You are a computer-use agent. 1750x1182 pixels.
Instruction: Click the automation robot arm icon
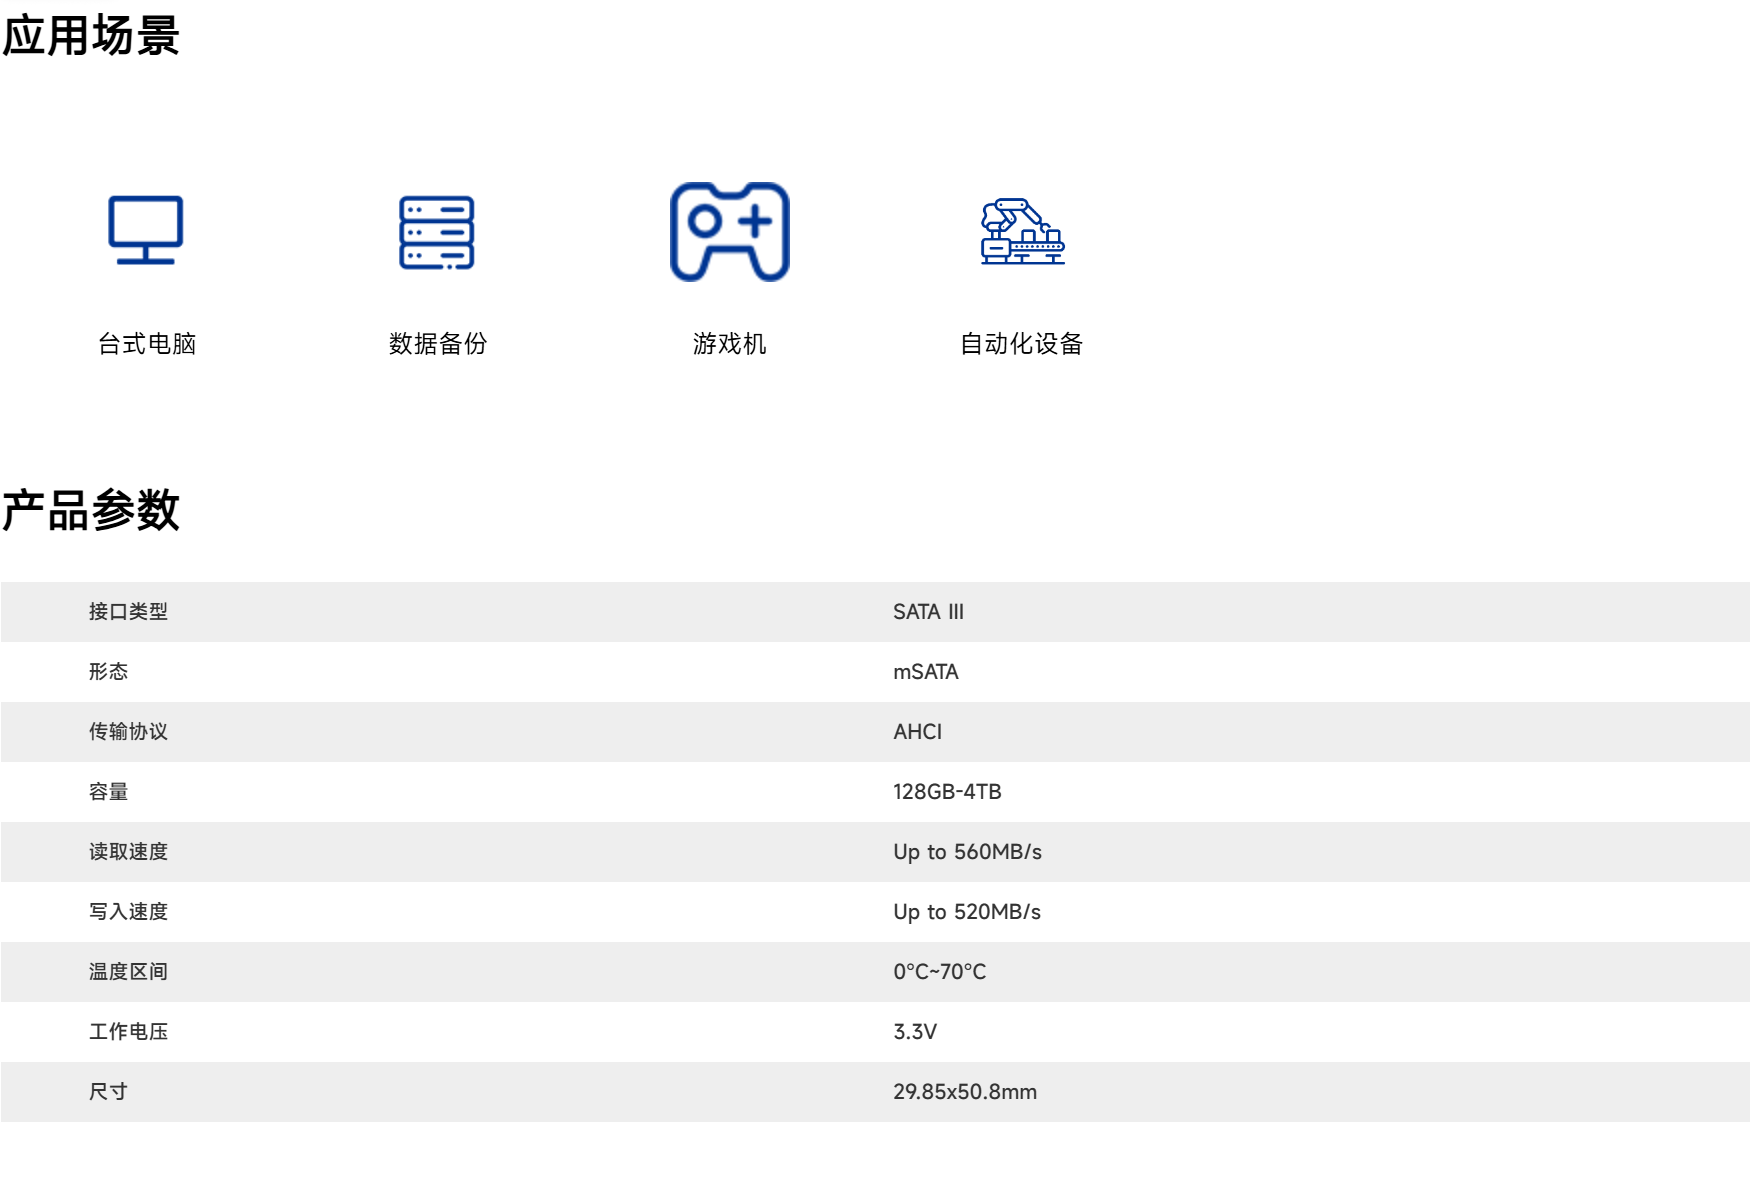point(1022,232)
